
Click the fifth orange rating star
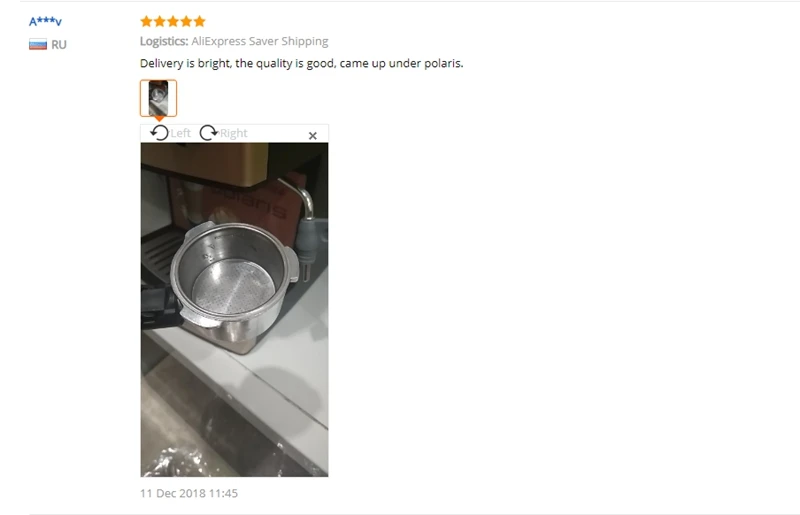[x=199, y=21]
